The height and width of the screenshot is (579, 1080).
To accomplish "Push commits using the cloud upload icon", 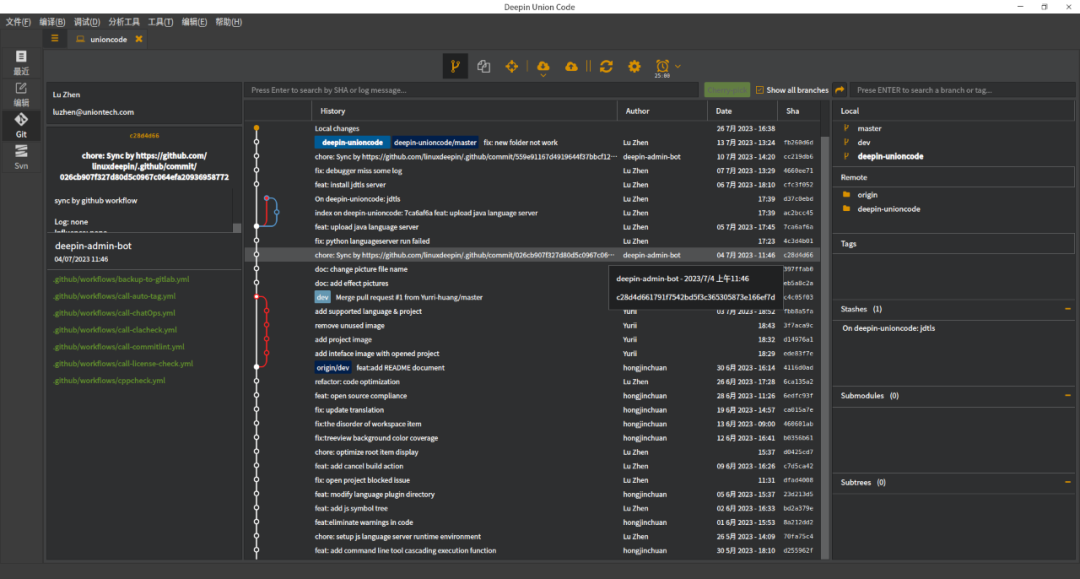I will (x=570, y=66).
